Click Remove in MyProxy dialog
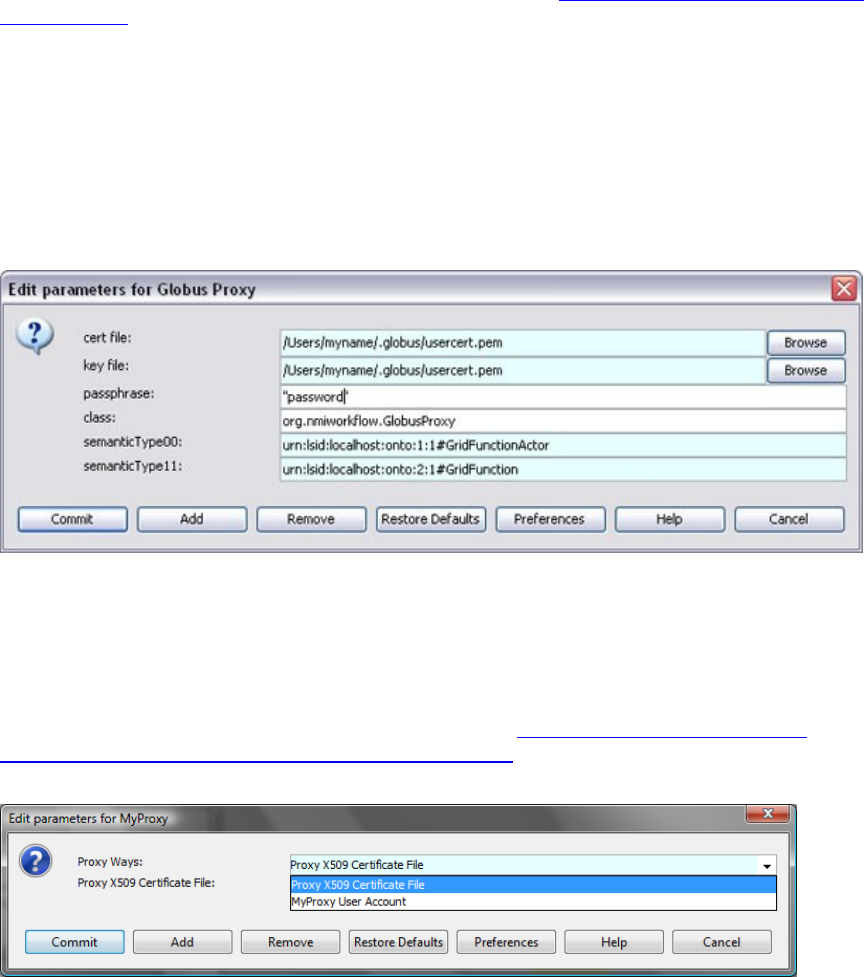The width and height of the screenshot is (864, 977). [x=290, y=942]
